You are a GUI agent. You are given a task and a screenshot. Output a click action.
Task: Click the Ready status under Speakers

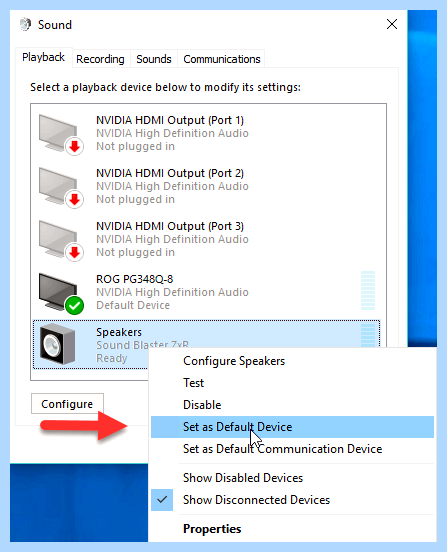(112, 358)
